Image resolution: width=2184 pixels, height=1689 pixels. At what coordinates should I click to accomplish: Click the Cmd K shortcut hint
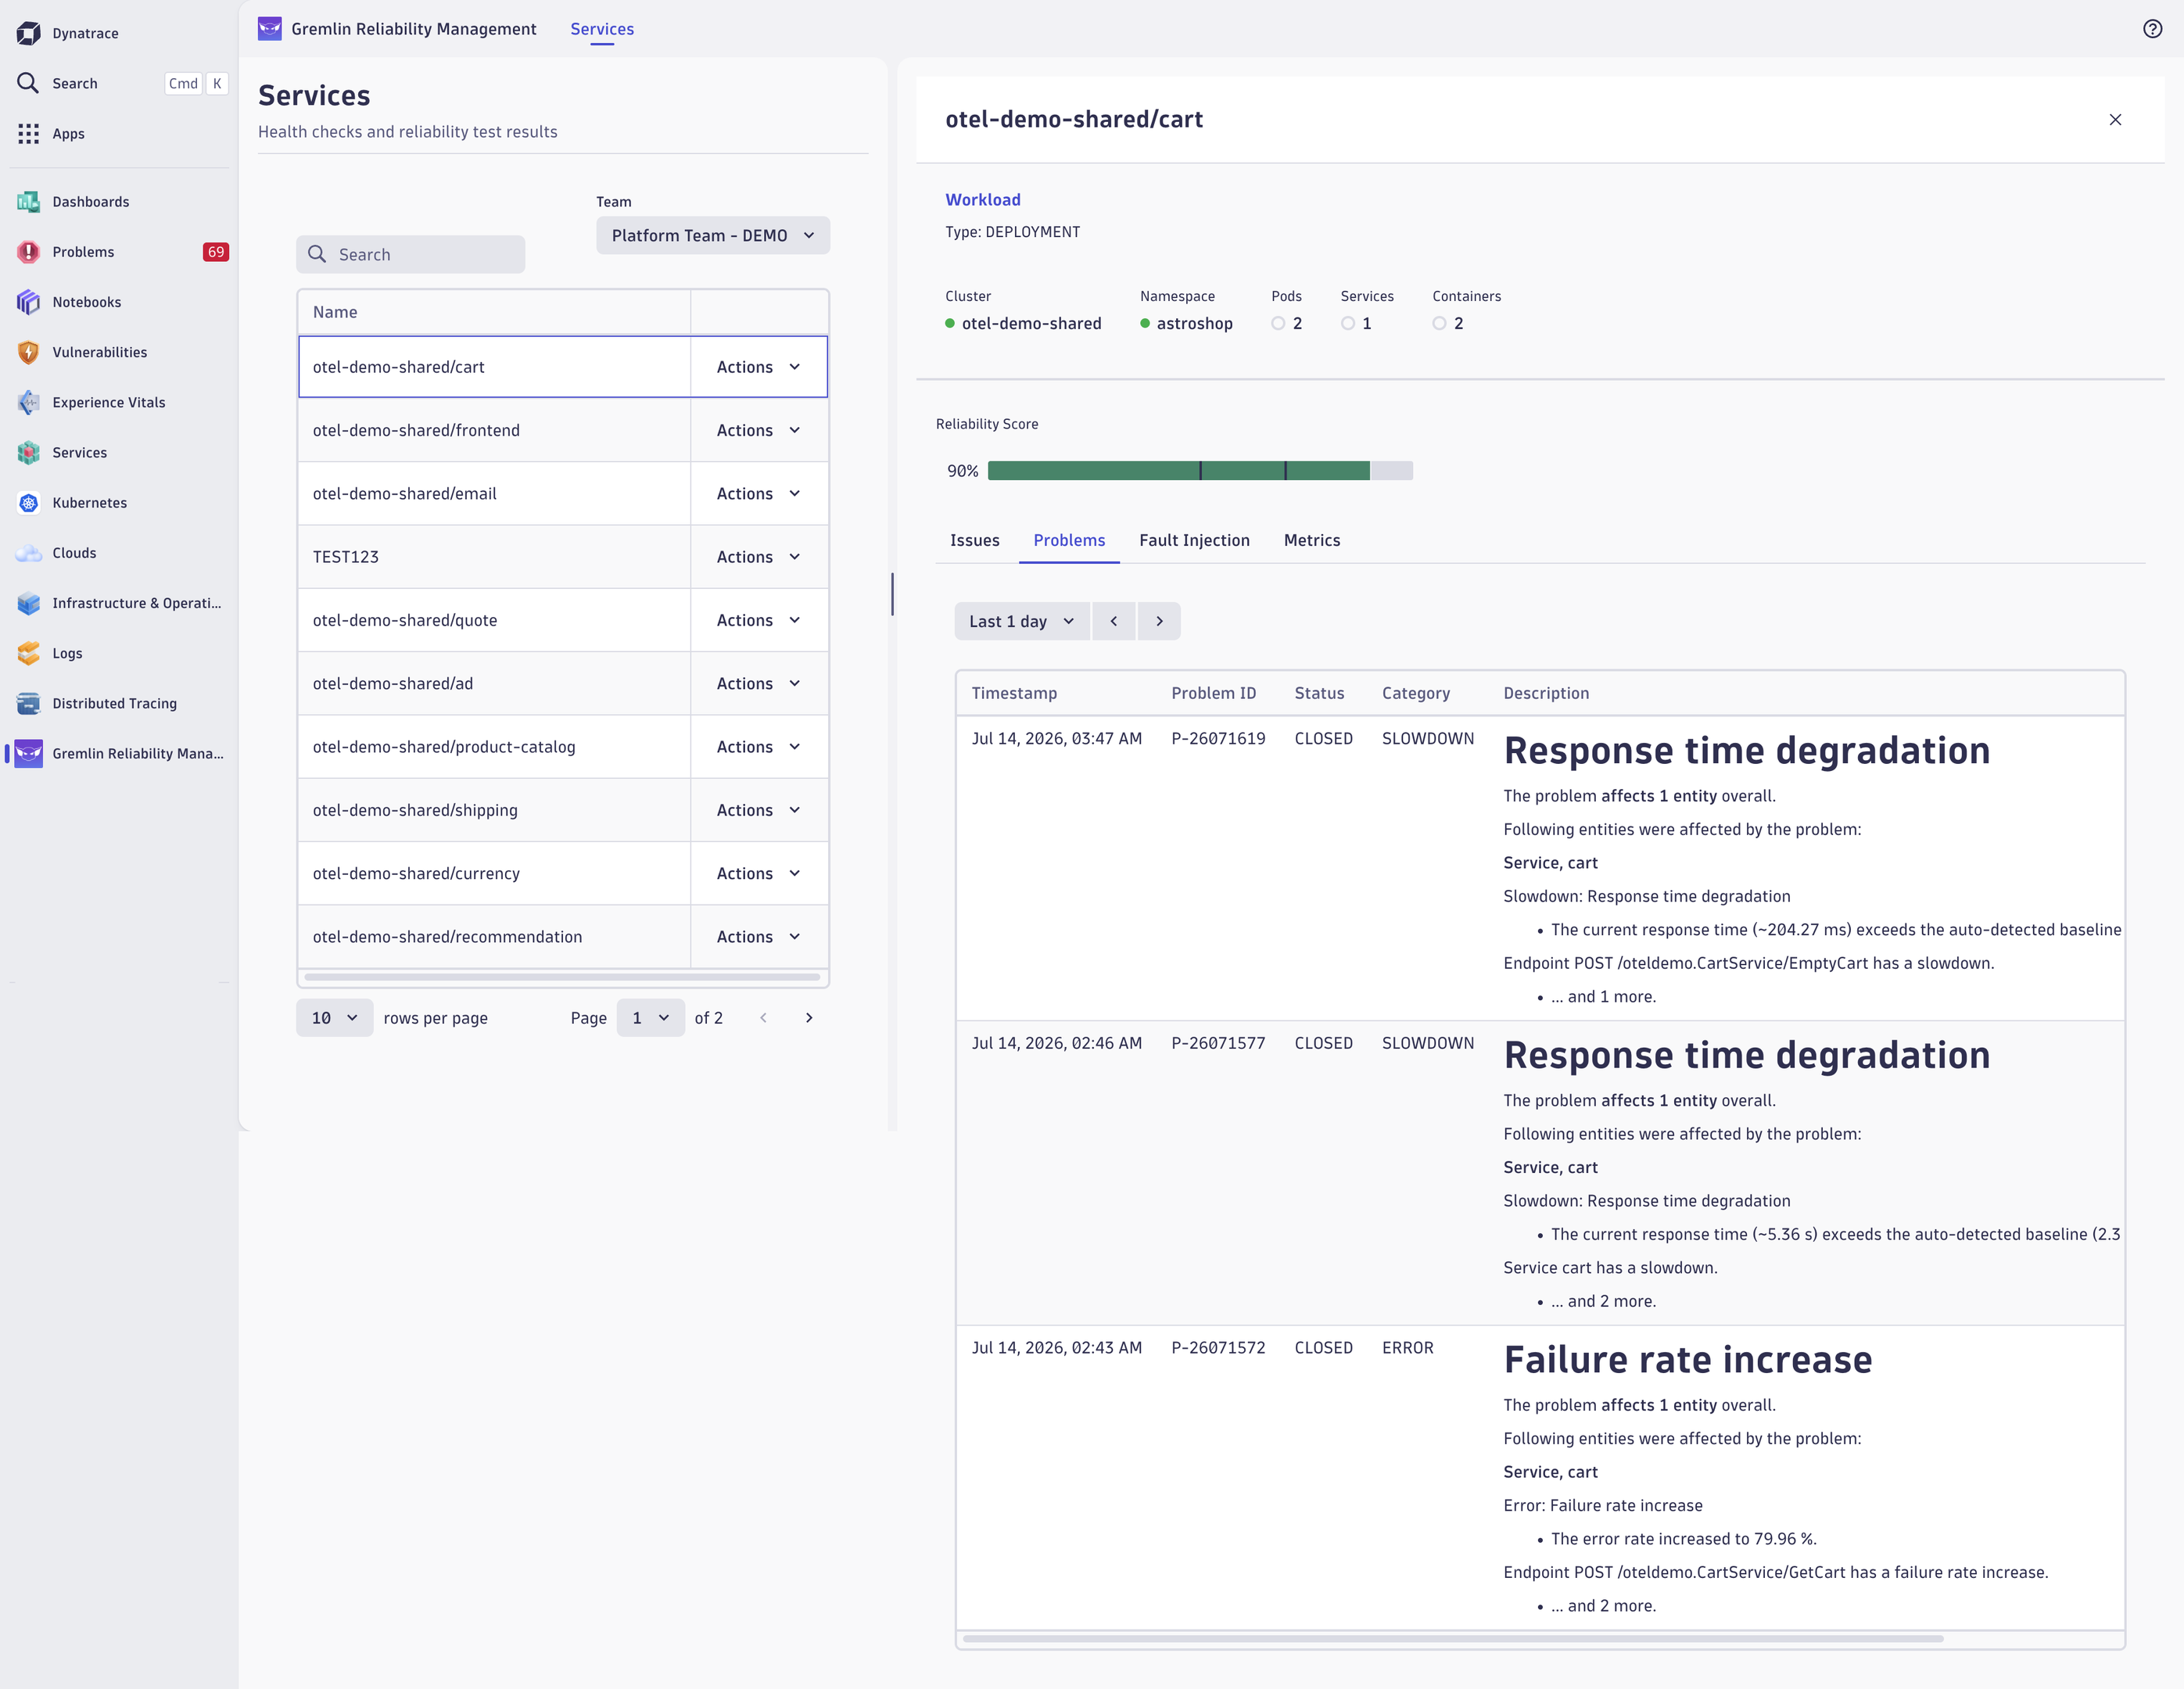[196, 83]
